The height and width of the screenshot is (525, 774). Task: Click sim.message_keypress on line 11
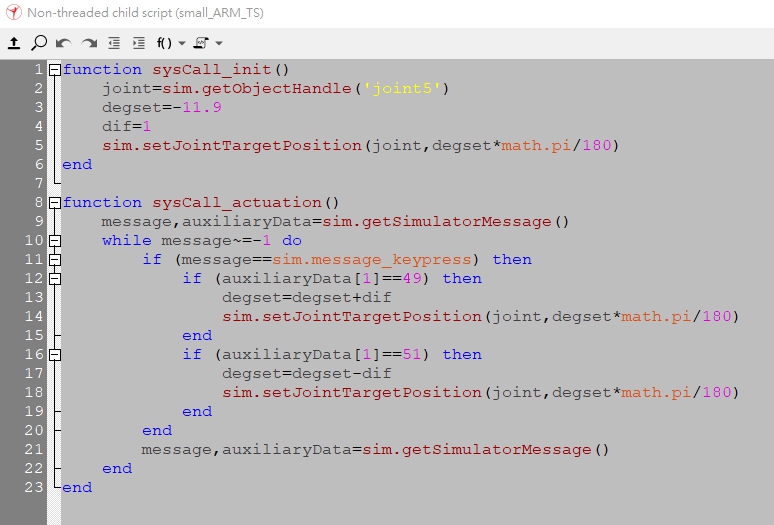372,260
